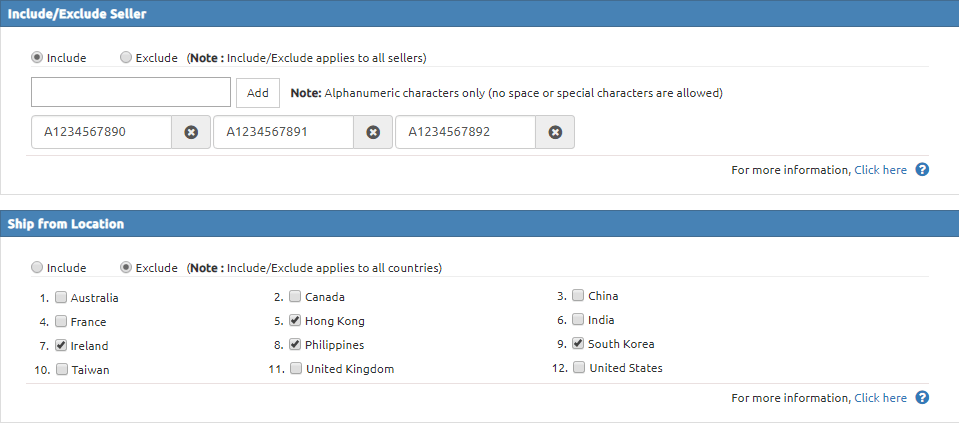Remove seller A1234567892 with its X icon
Viewport: 959px width, 423px height.
[555, 132]
